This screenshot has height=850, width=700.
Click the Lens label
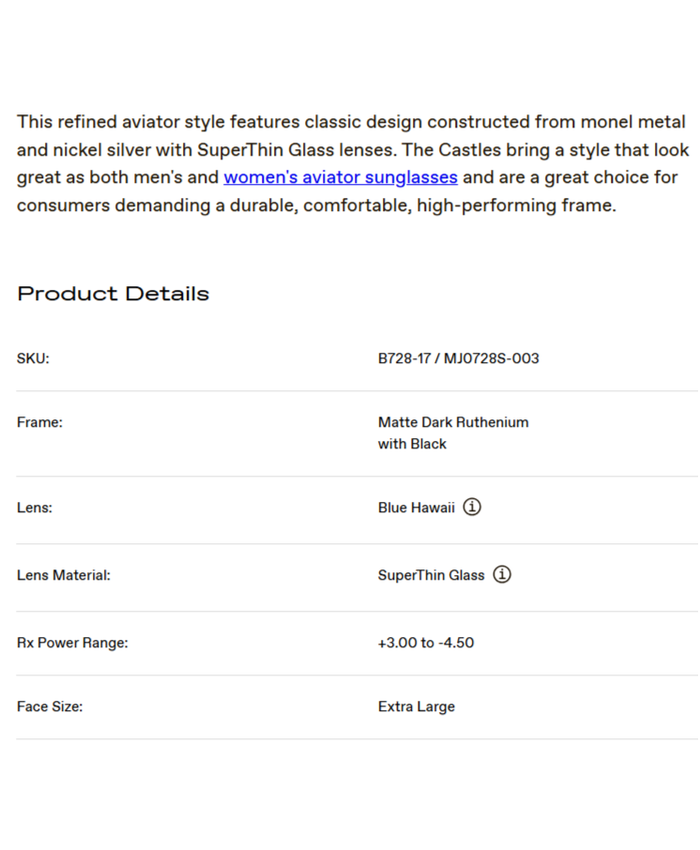pos(35,508)
